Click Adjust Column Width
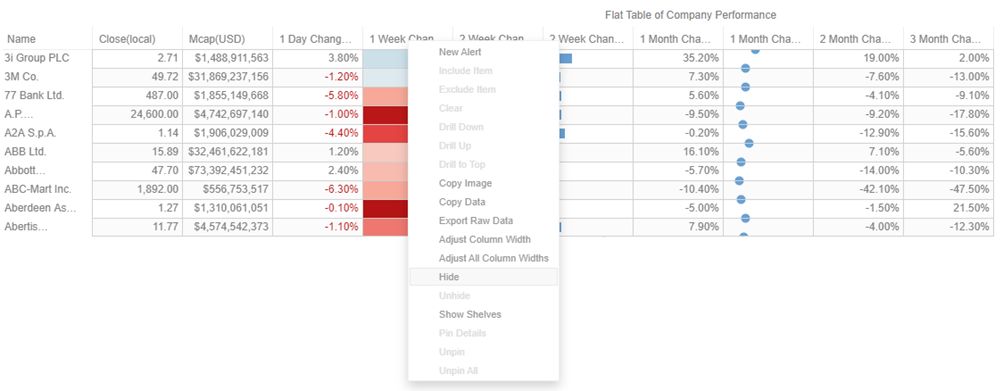 [483, 239]
